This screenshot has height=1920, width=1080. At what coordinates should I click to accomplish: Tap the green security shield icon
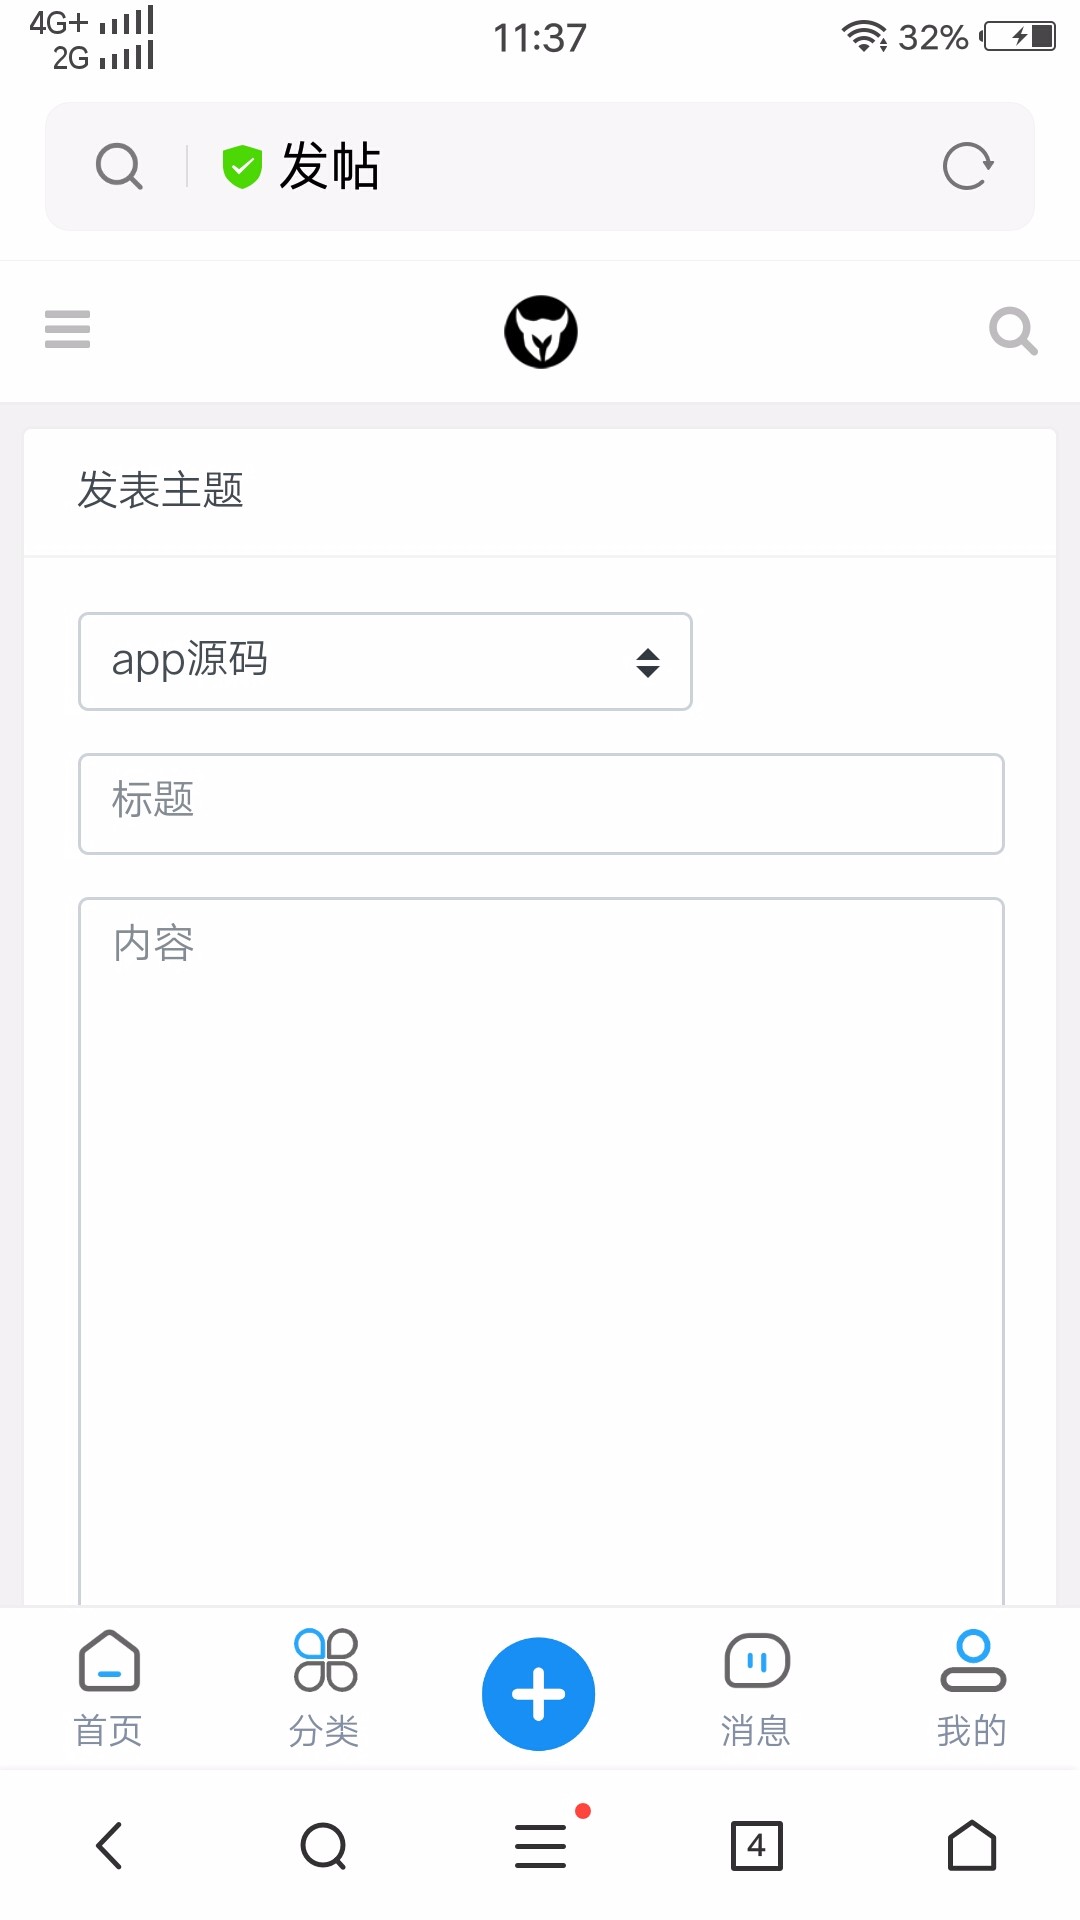[242, 166]
